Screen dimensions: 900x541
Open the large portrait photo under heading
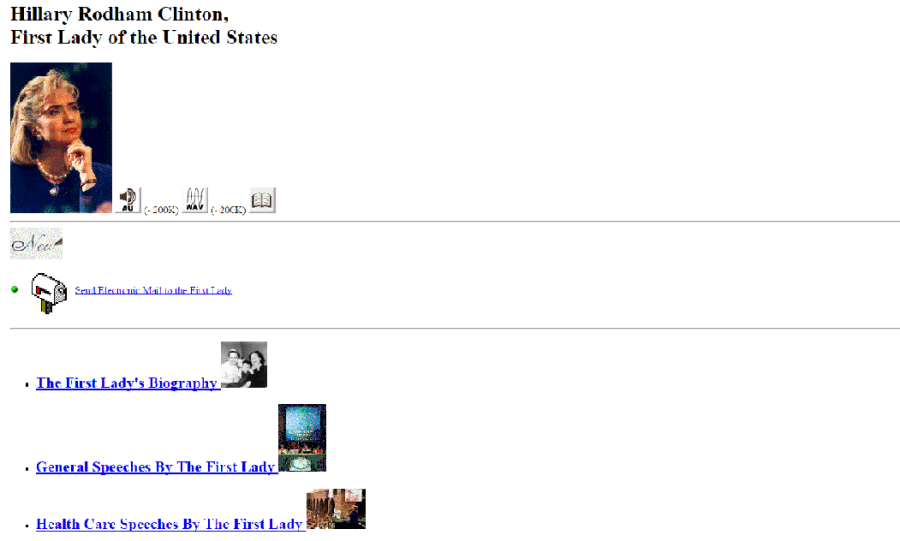(61, 138)
